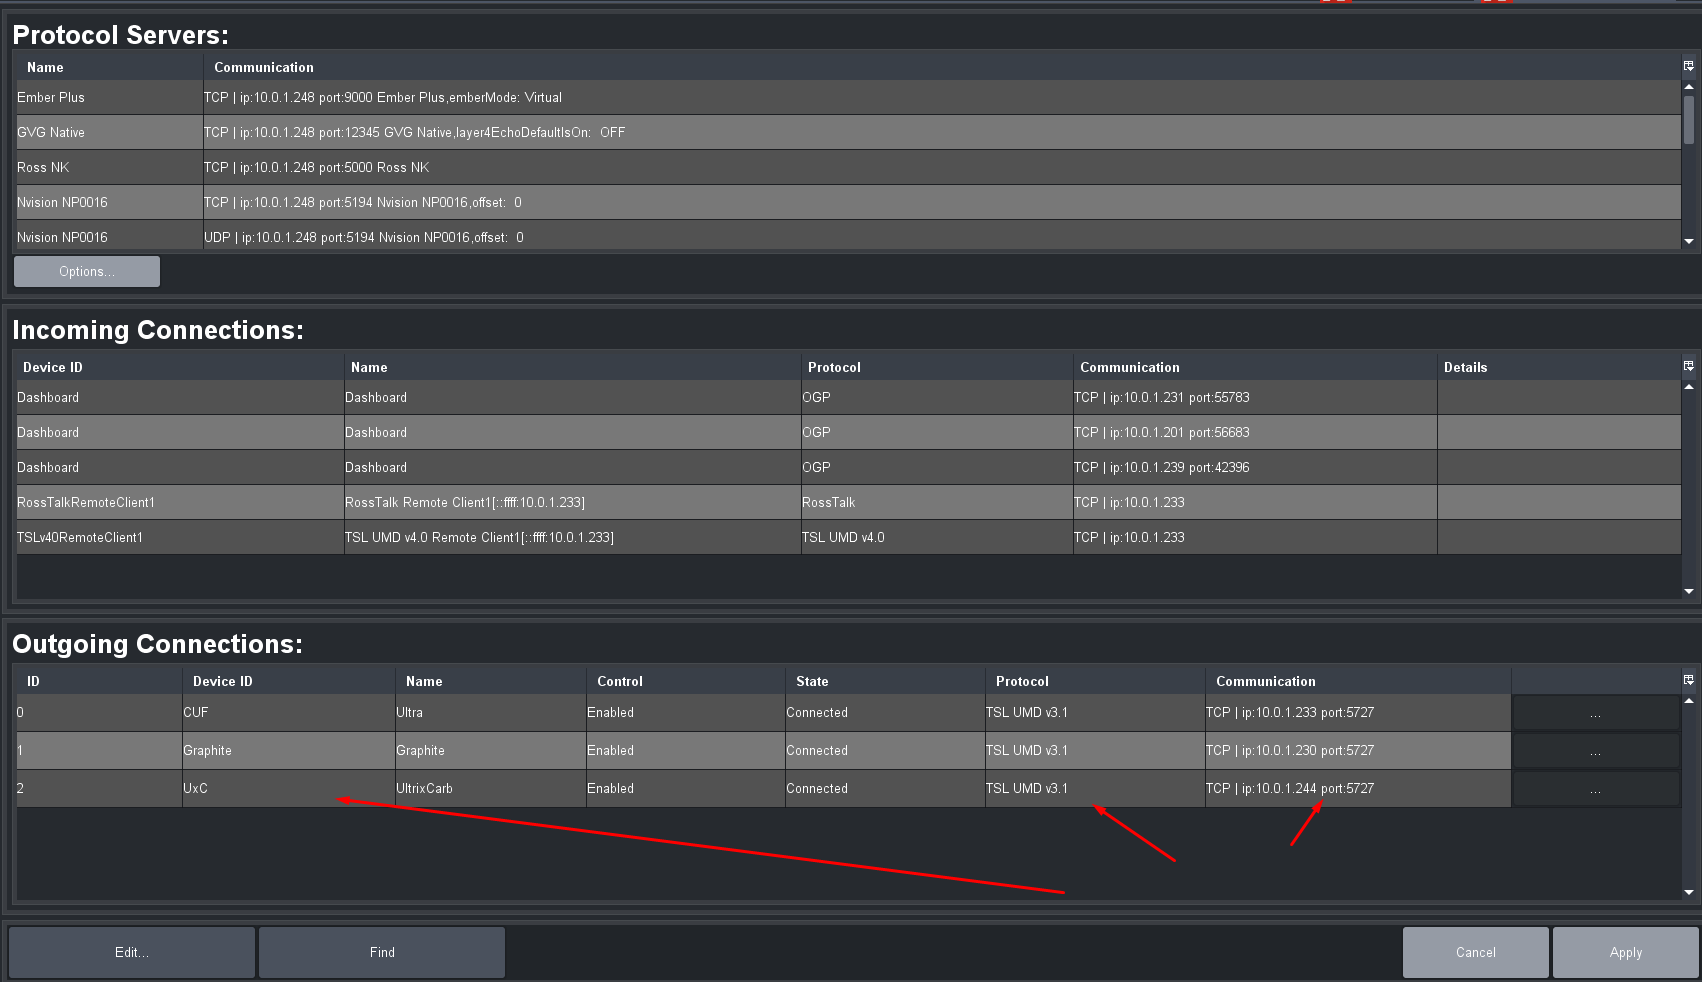This screenshot has height=982, width=1702.
Task: Click scroll-down arrow in Incoming Connections list
Action: click(x=1689, y=591)
